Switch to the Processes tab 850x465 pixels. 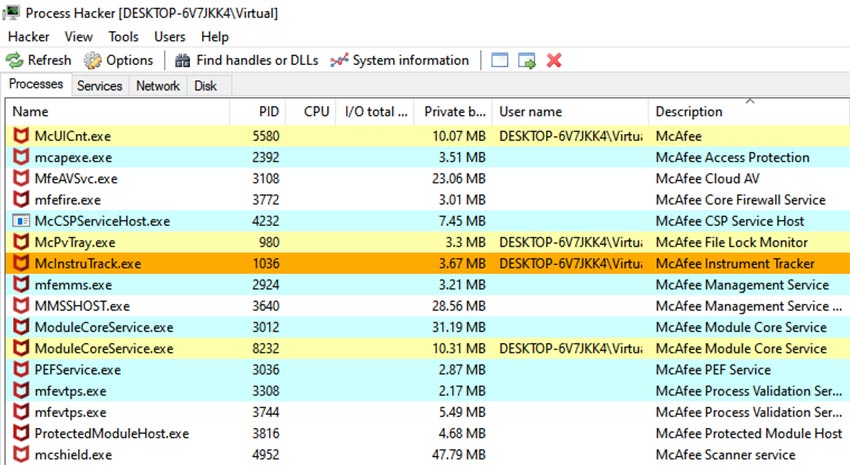tap(36, 85)
